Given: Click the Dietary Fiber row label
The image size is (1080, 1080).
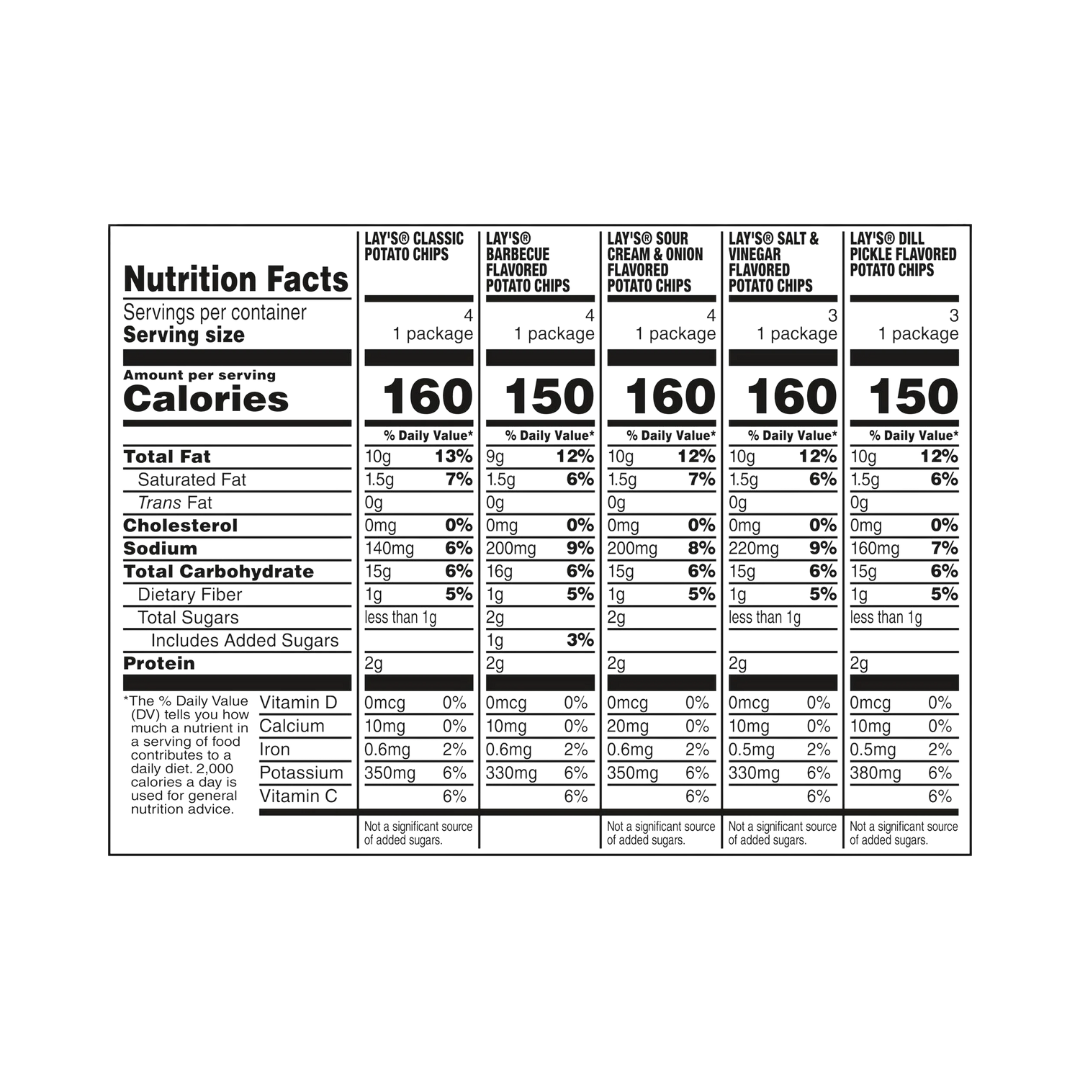Looking at the screenshot, I should point(190,594).
